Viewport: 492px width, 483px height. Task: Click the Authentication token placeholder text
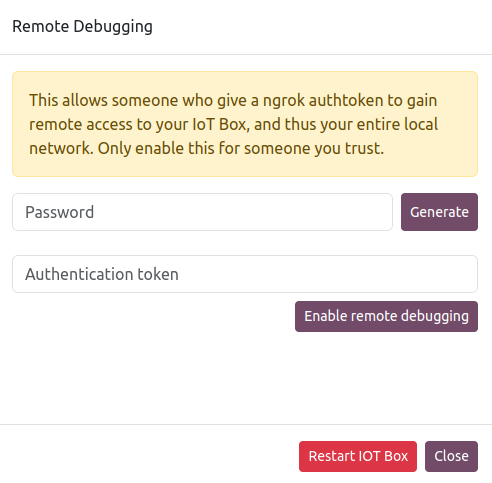pyautogui.click(x=102, y=274)
